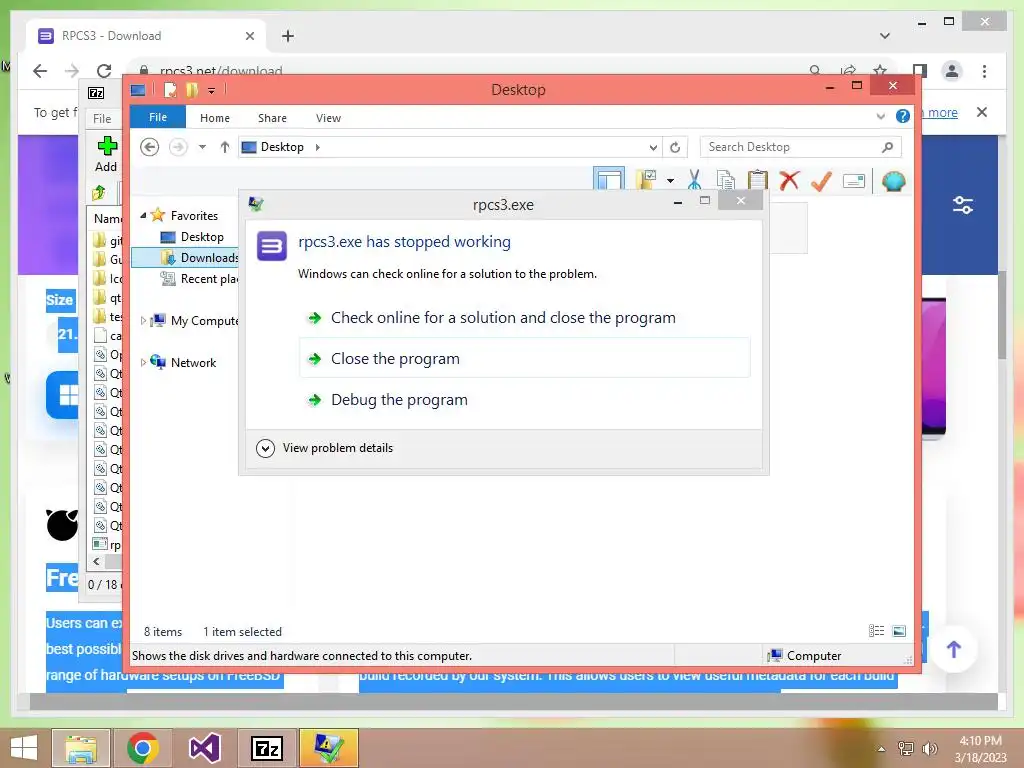Open Chrome three-dot menu
Image resolution: width=1024 pixels, height=768 pixels.
coord(984,71)
